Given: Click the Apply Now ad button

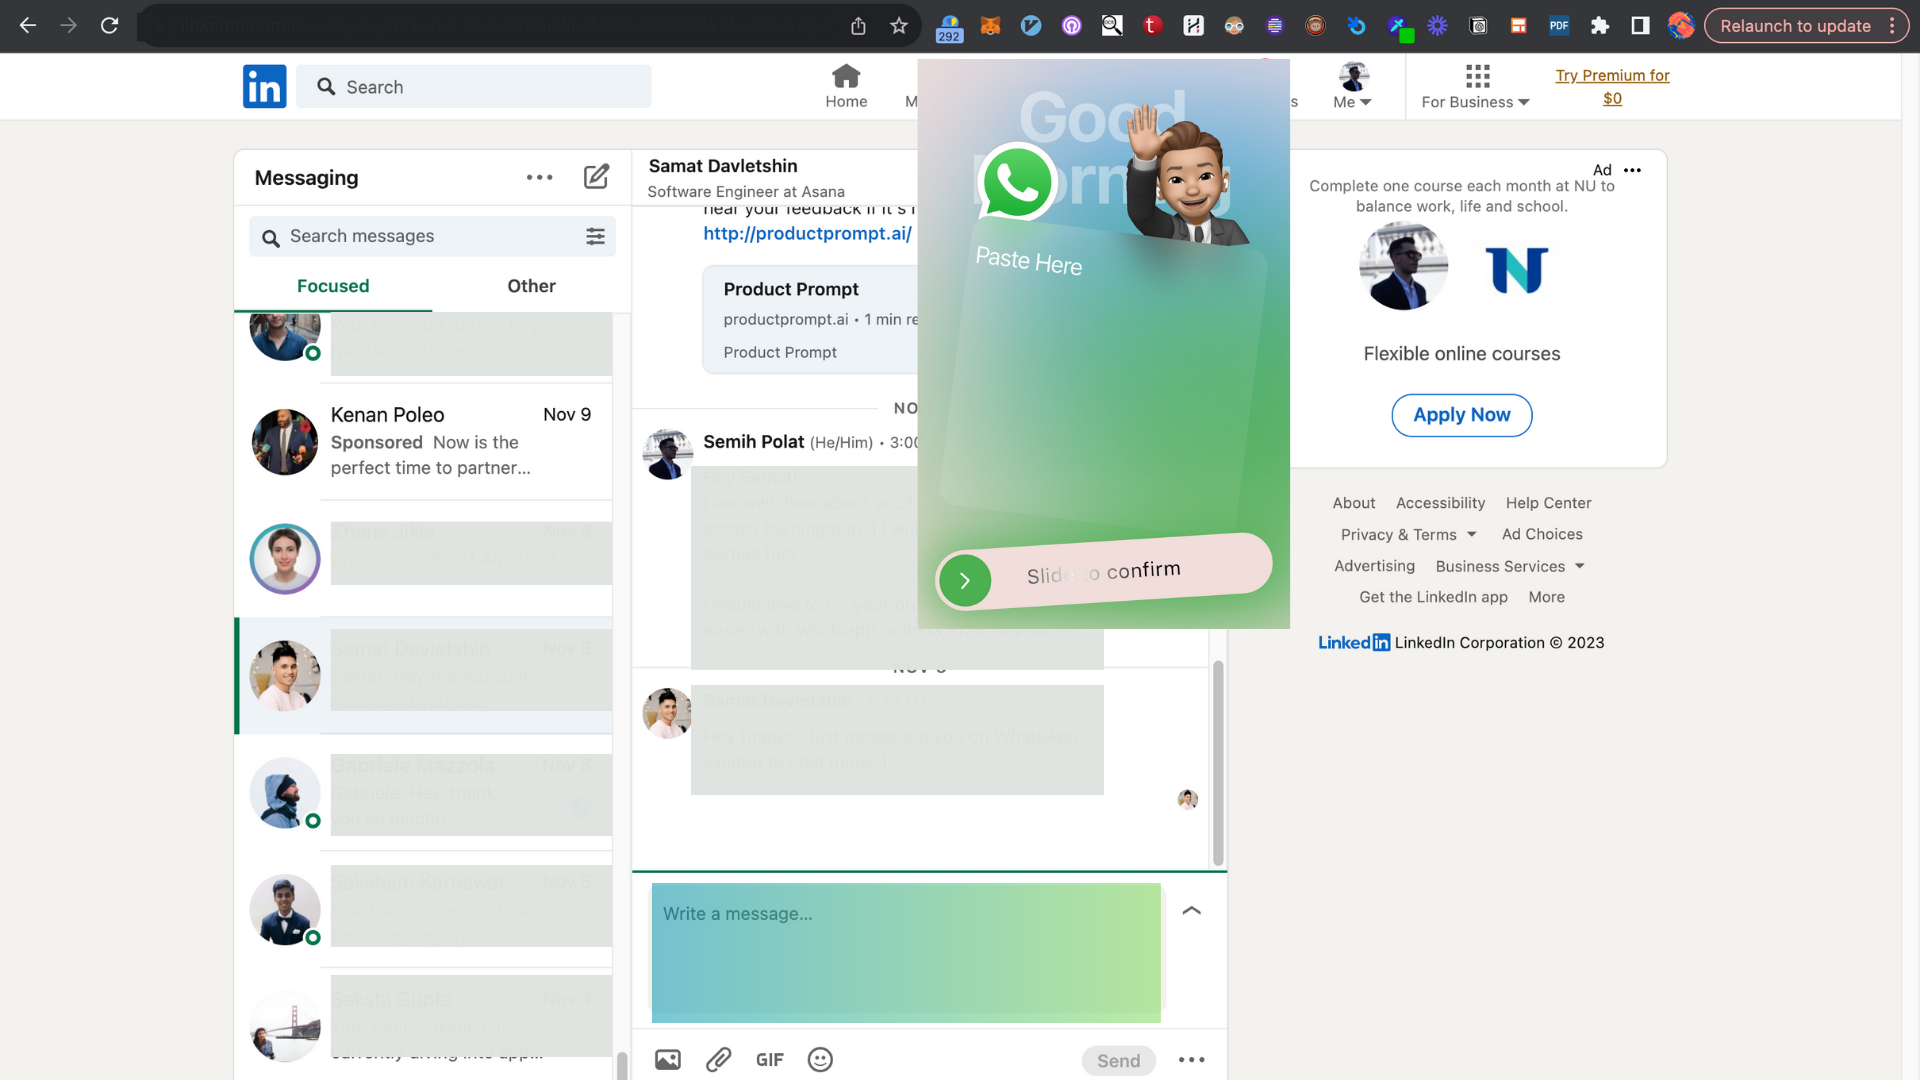Looking at the screenshot, I should tap(1461, 415).
